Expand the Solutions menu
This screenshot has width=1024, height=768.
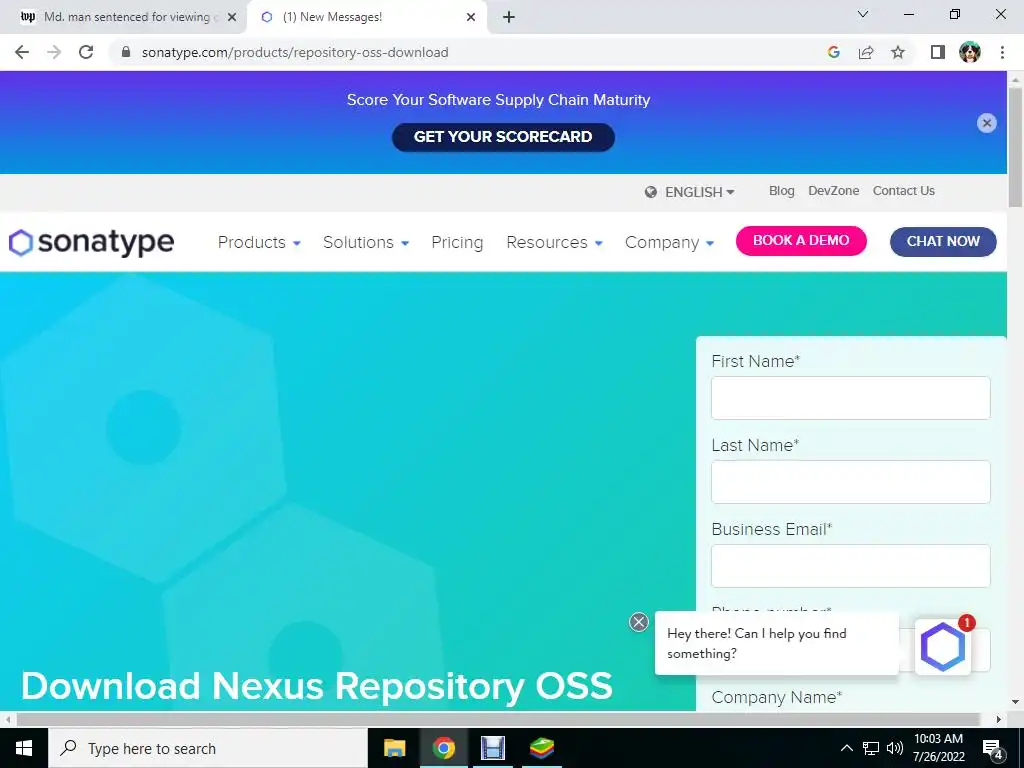[x=366, y=242]
